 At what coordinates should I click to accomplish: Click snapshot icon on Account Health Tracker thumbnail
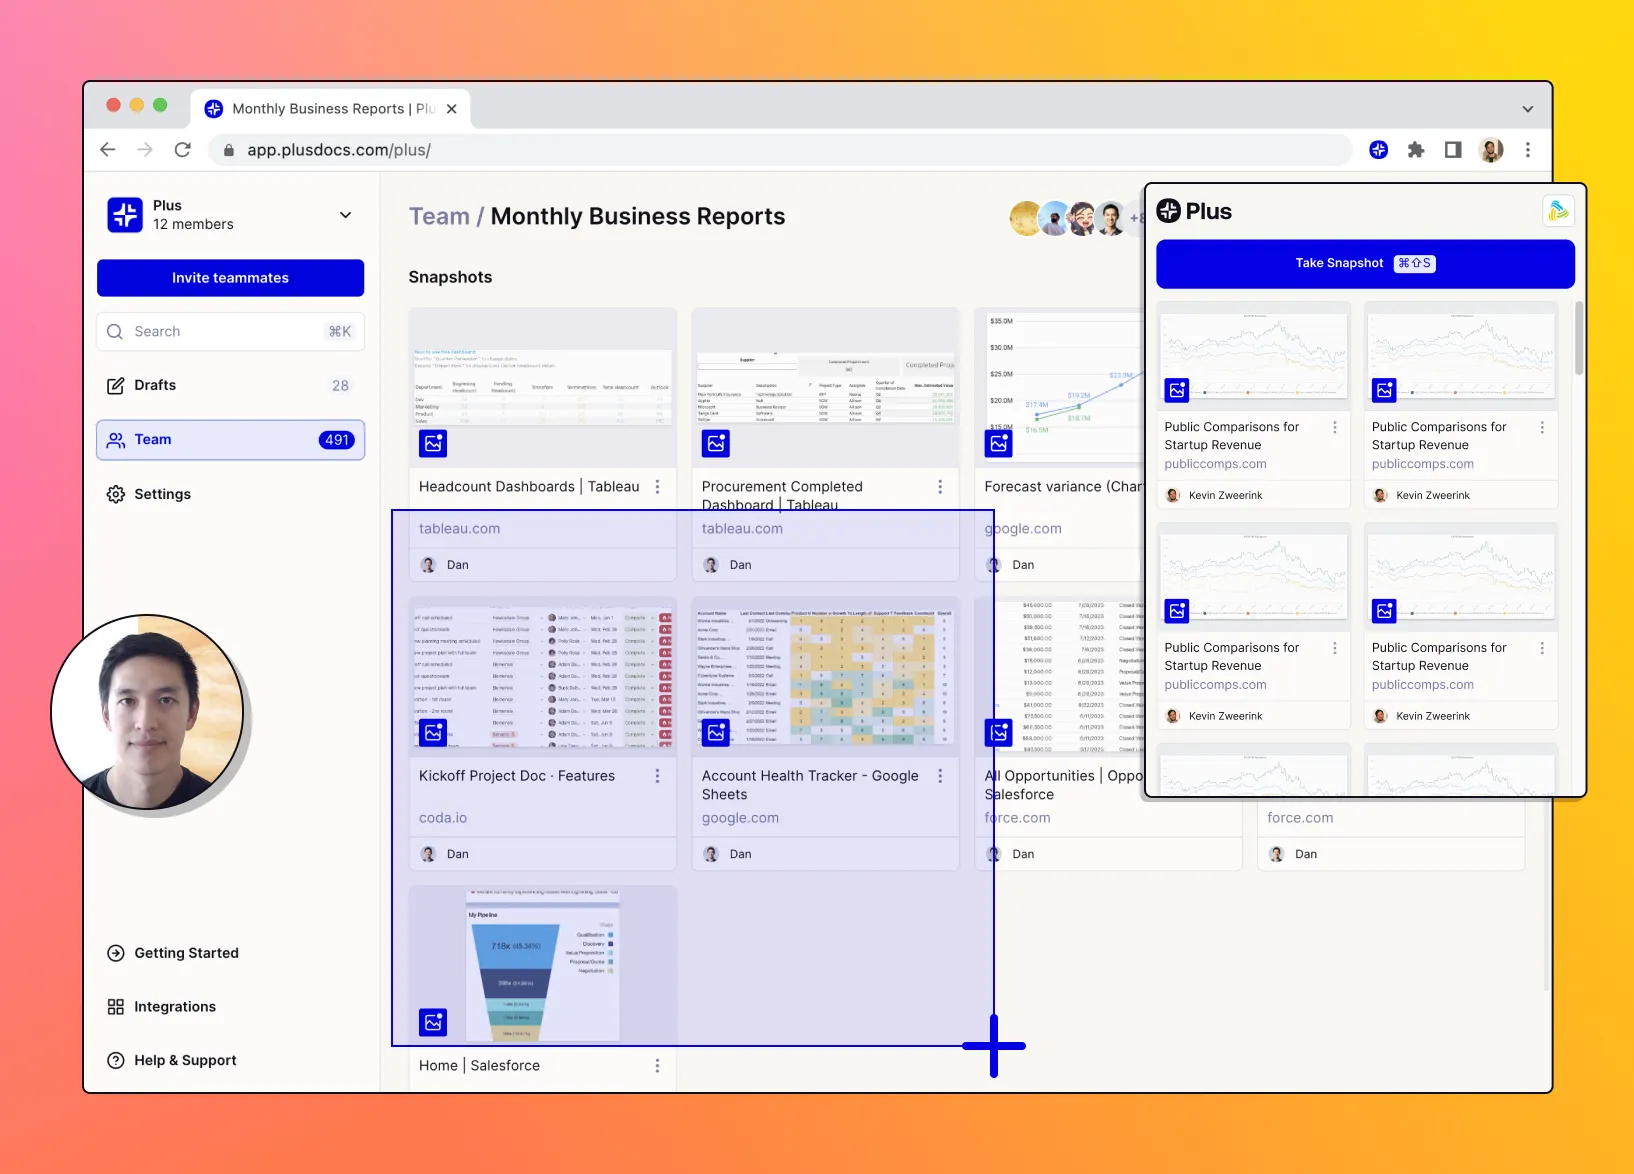point(716,733)
